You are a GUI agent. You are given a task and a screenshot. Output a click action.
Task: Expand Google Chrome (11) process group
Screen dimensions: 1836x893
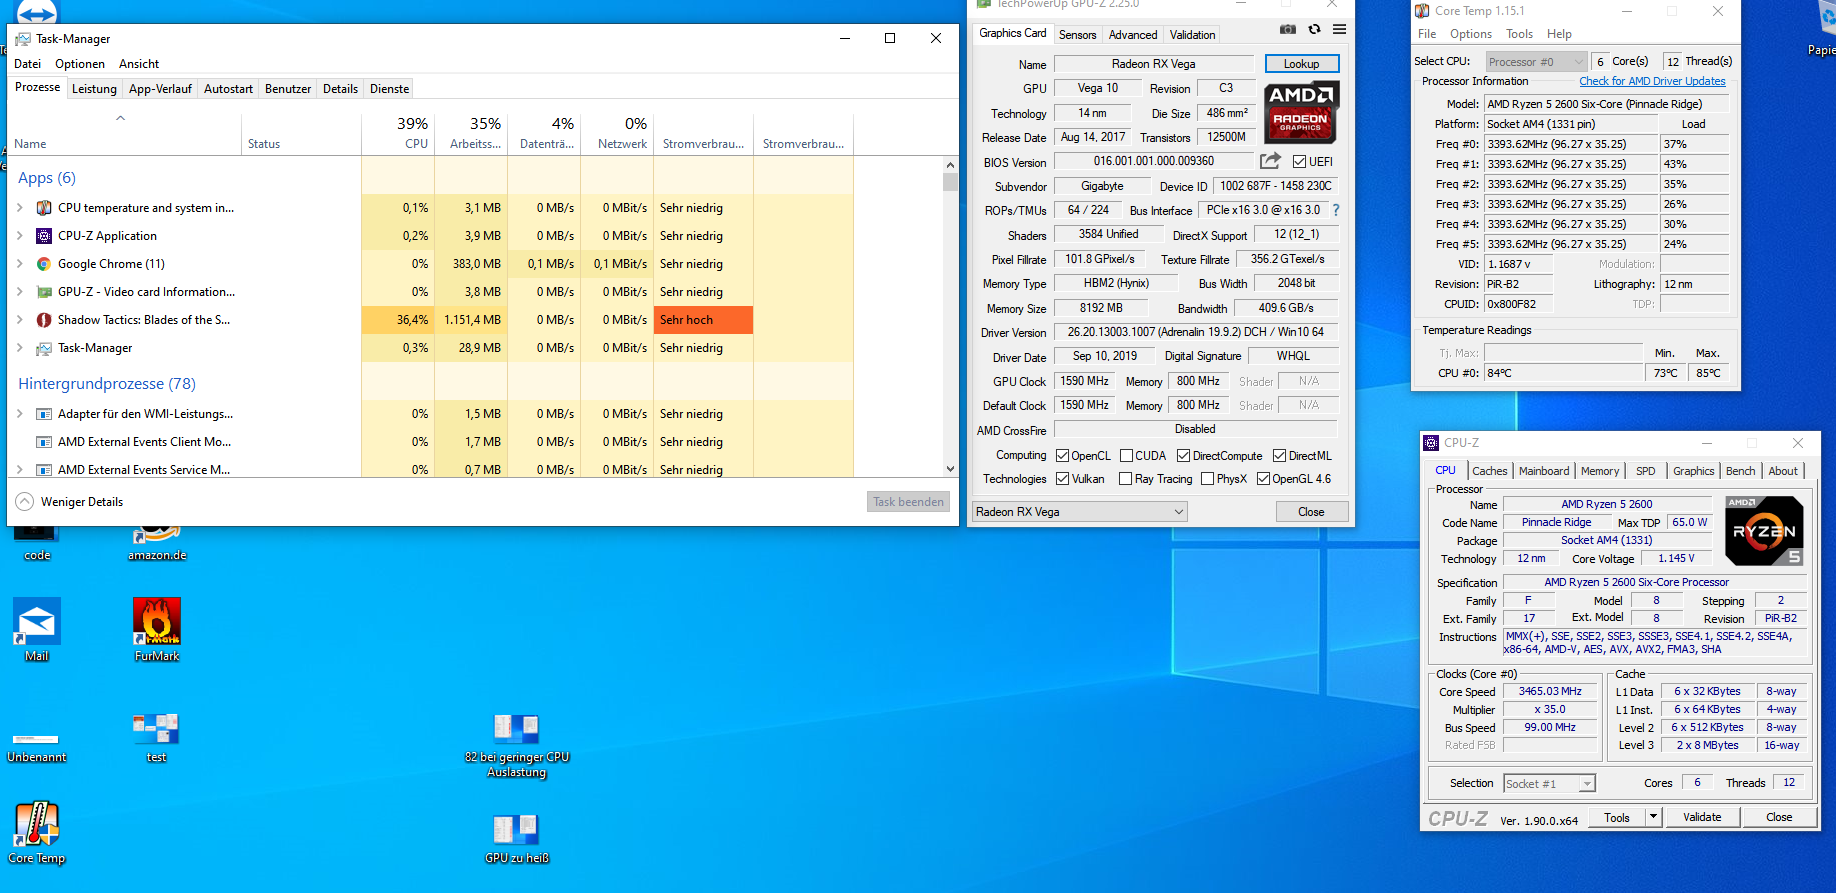[20, 264]
